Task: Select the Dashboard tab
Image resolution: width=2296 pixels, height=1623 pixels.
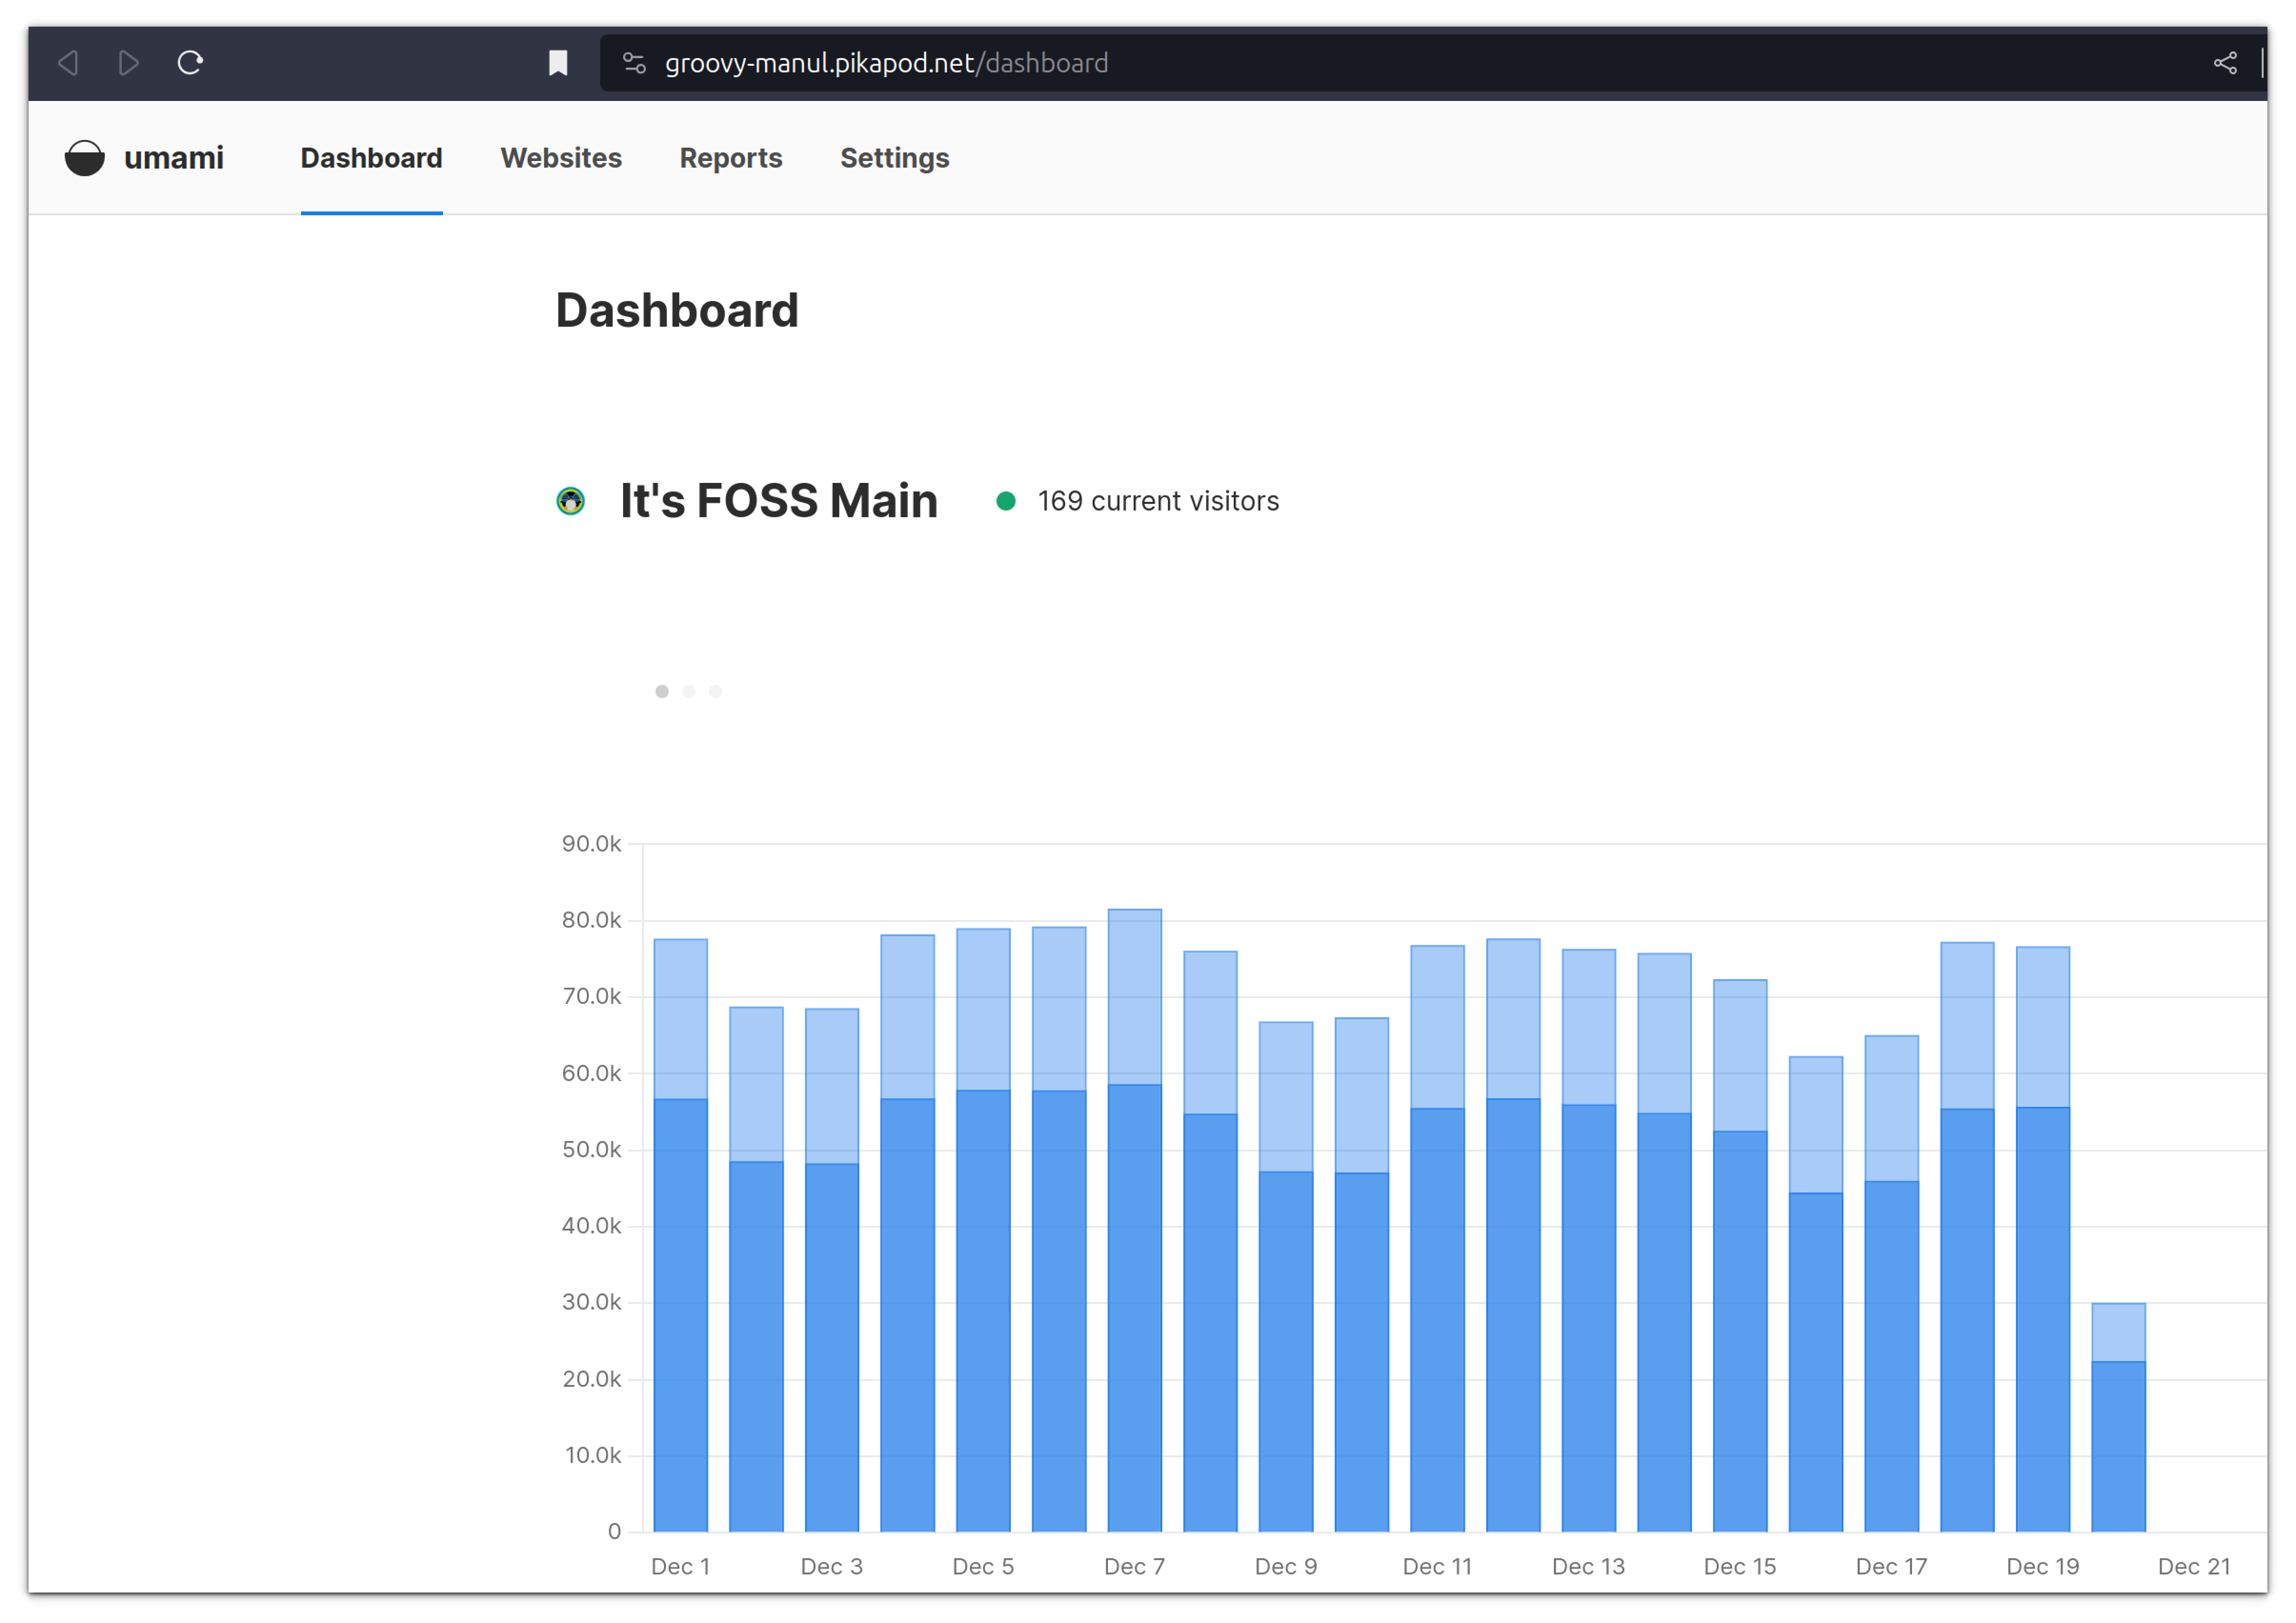Action: [x=371, y=157]
